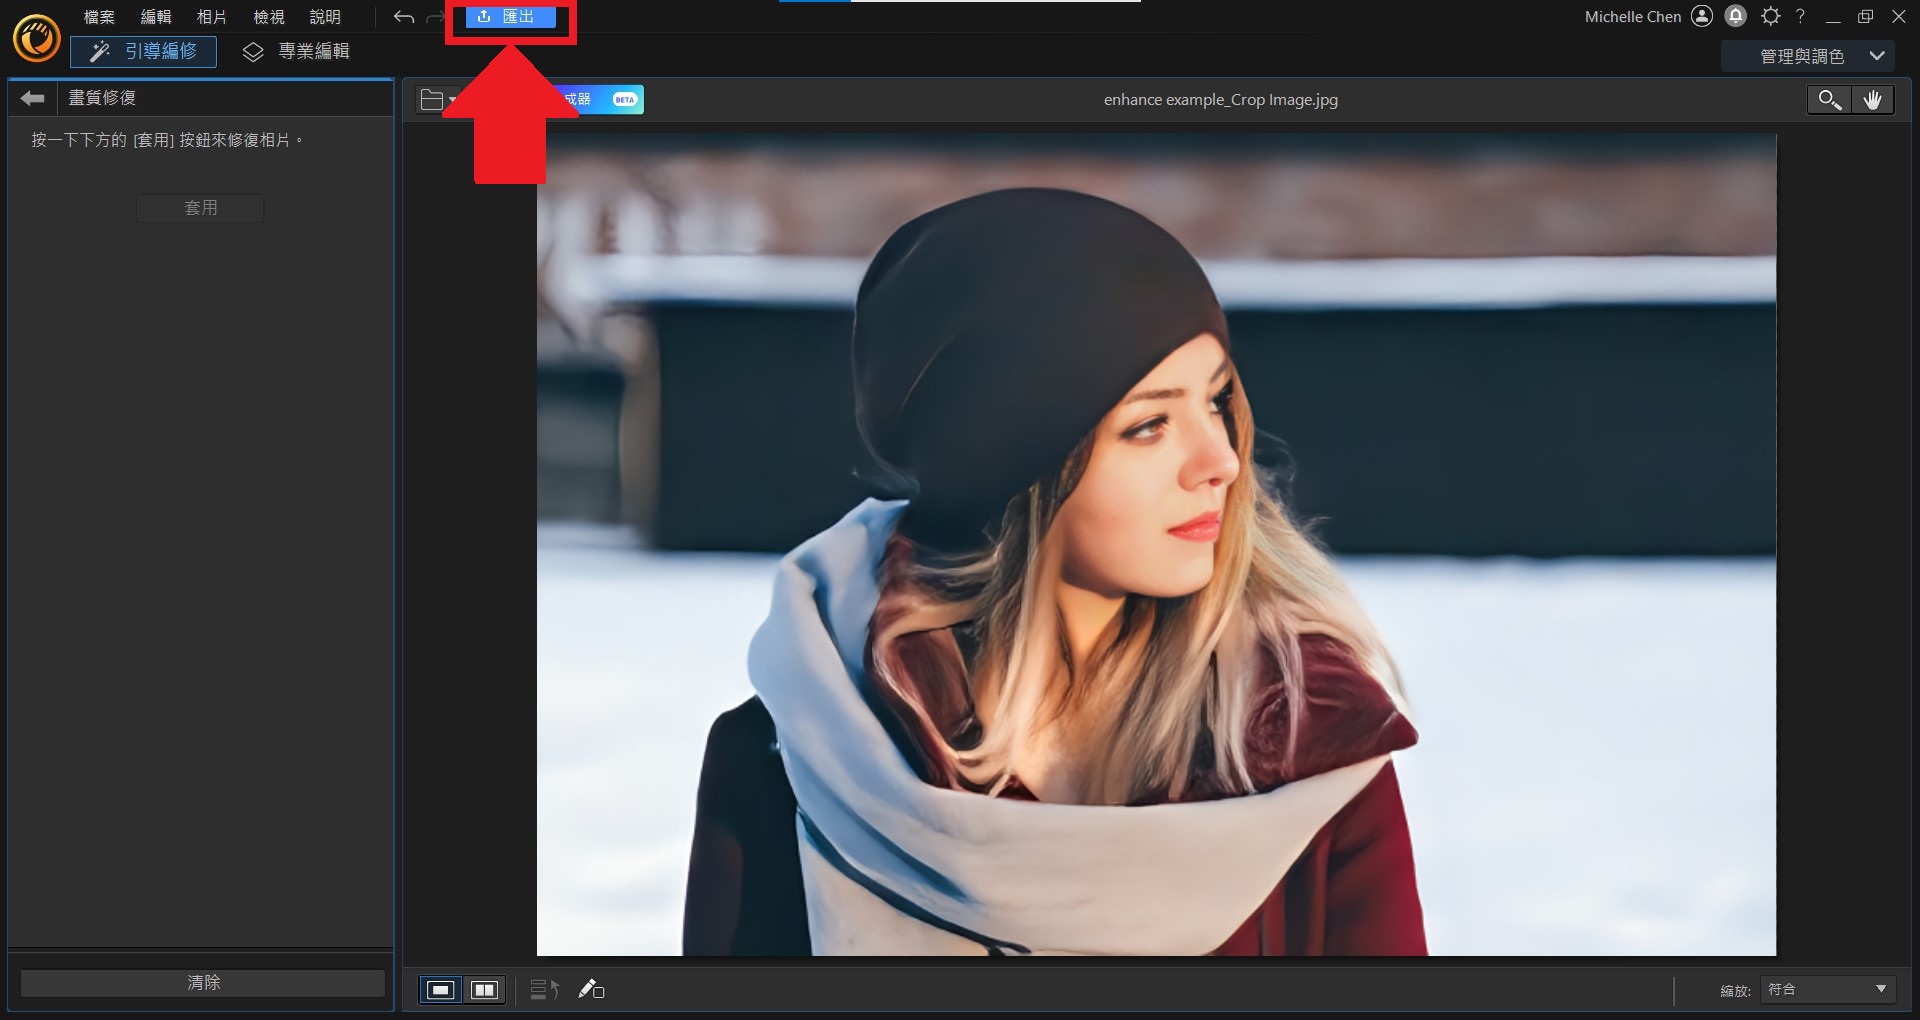Click the BETA generator button
Screen dimensions: 1920x1020
(601, 99)
